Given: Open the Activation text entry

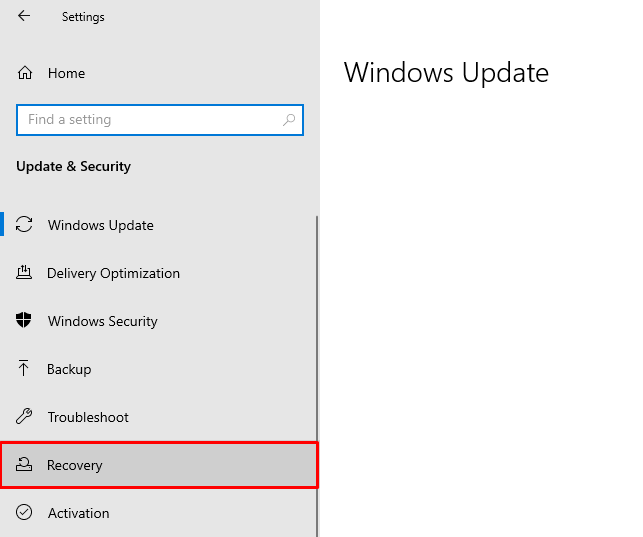Looking at the screenshot, I should coord(78,513).
